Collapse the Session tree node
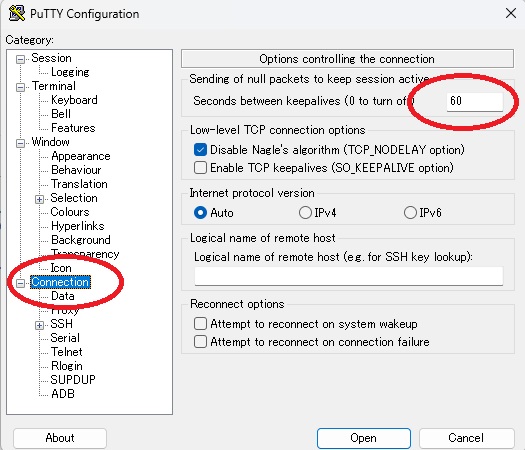 click(x=20, y=59)
